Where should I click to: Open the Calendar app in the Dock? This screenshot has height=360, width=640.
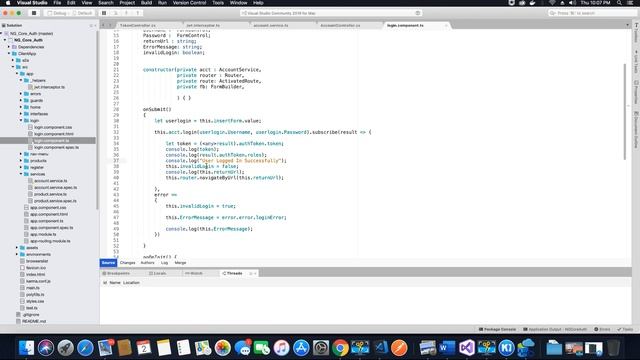click(144, 348)
